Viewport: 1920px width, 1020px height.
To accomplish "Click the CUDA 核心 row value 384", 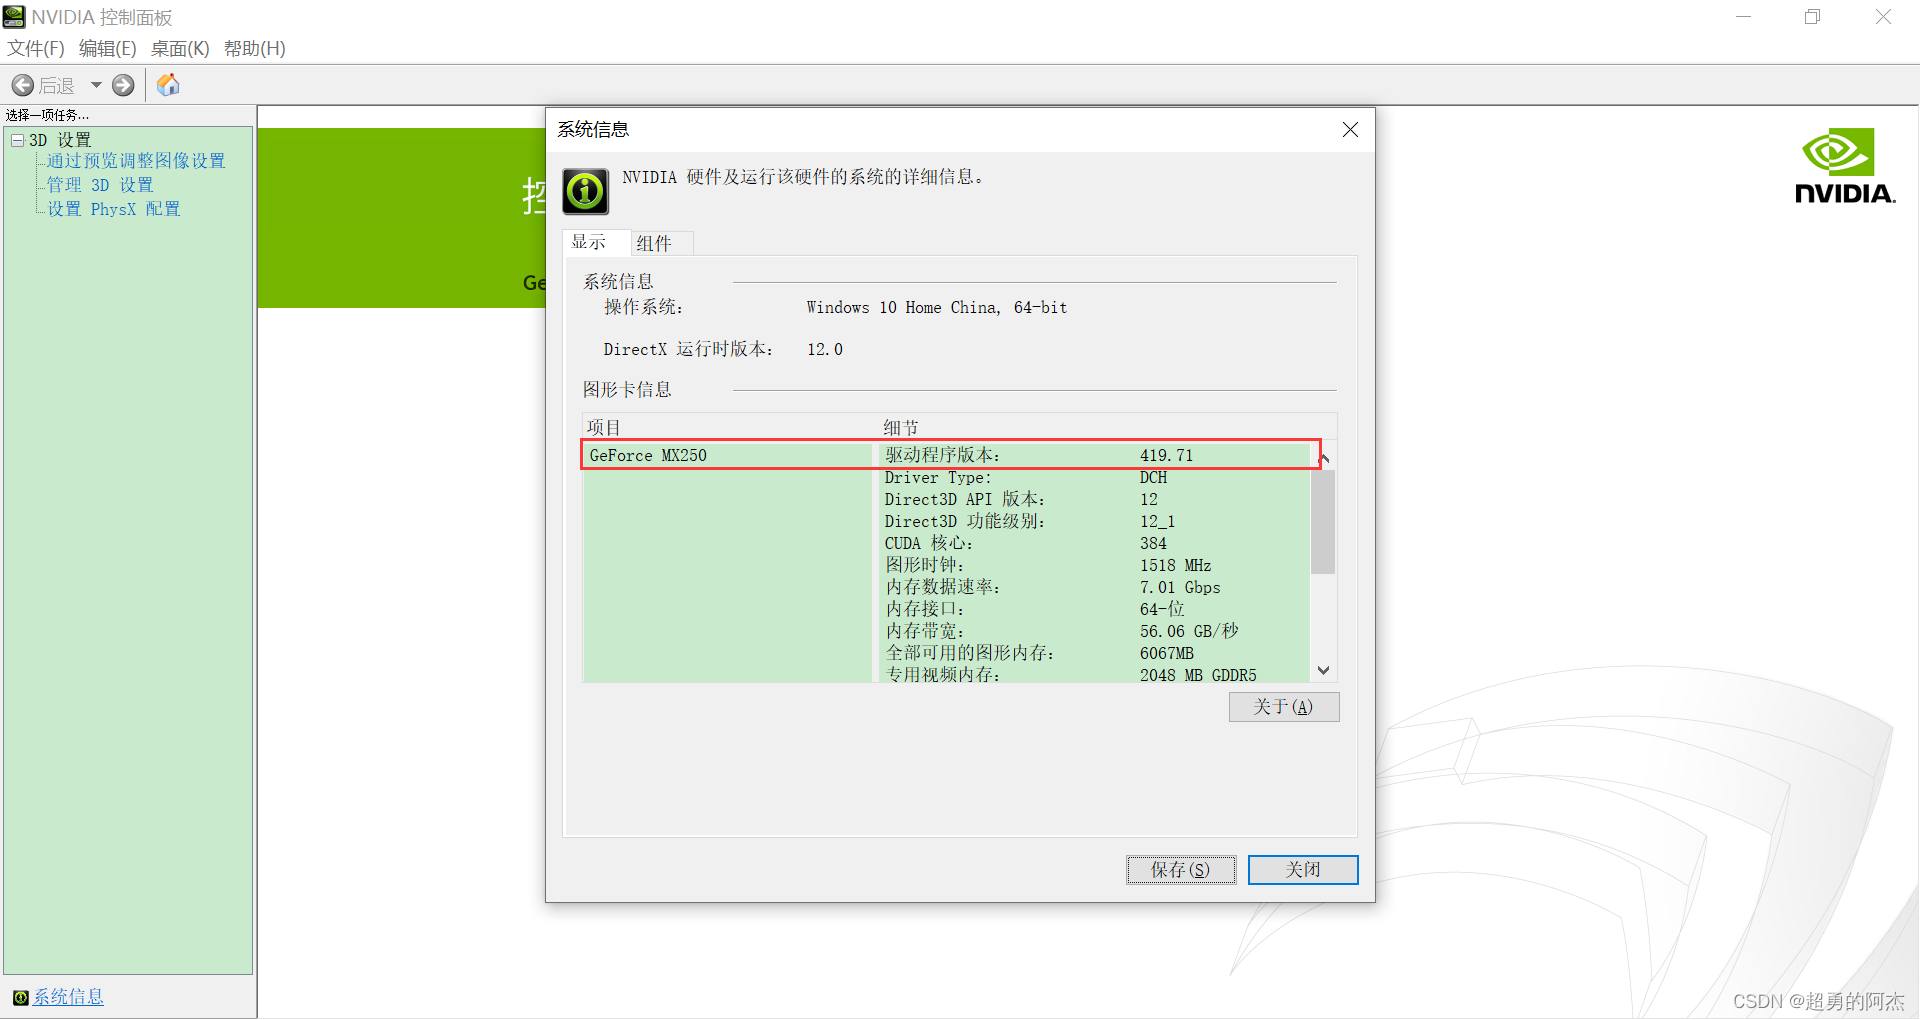I will (x=1153, y=544).
